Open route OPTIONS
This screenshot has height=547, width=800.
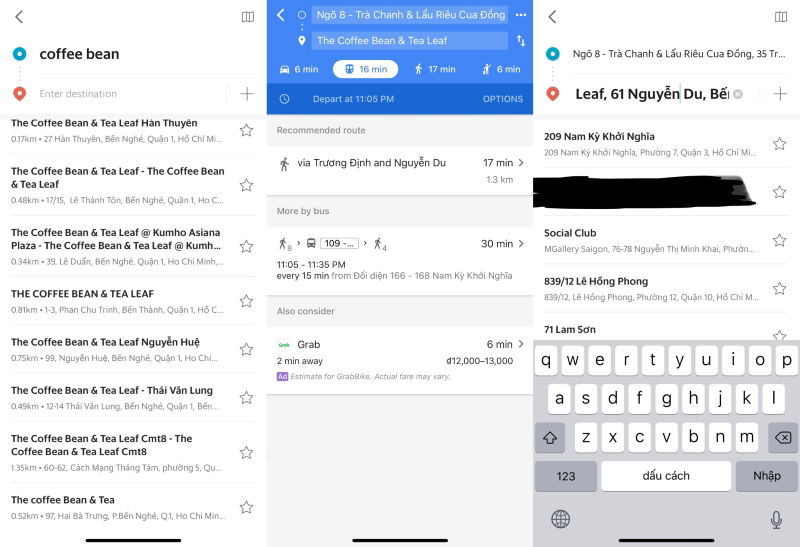pyautogui.click(x=503, y=99)
